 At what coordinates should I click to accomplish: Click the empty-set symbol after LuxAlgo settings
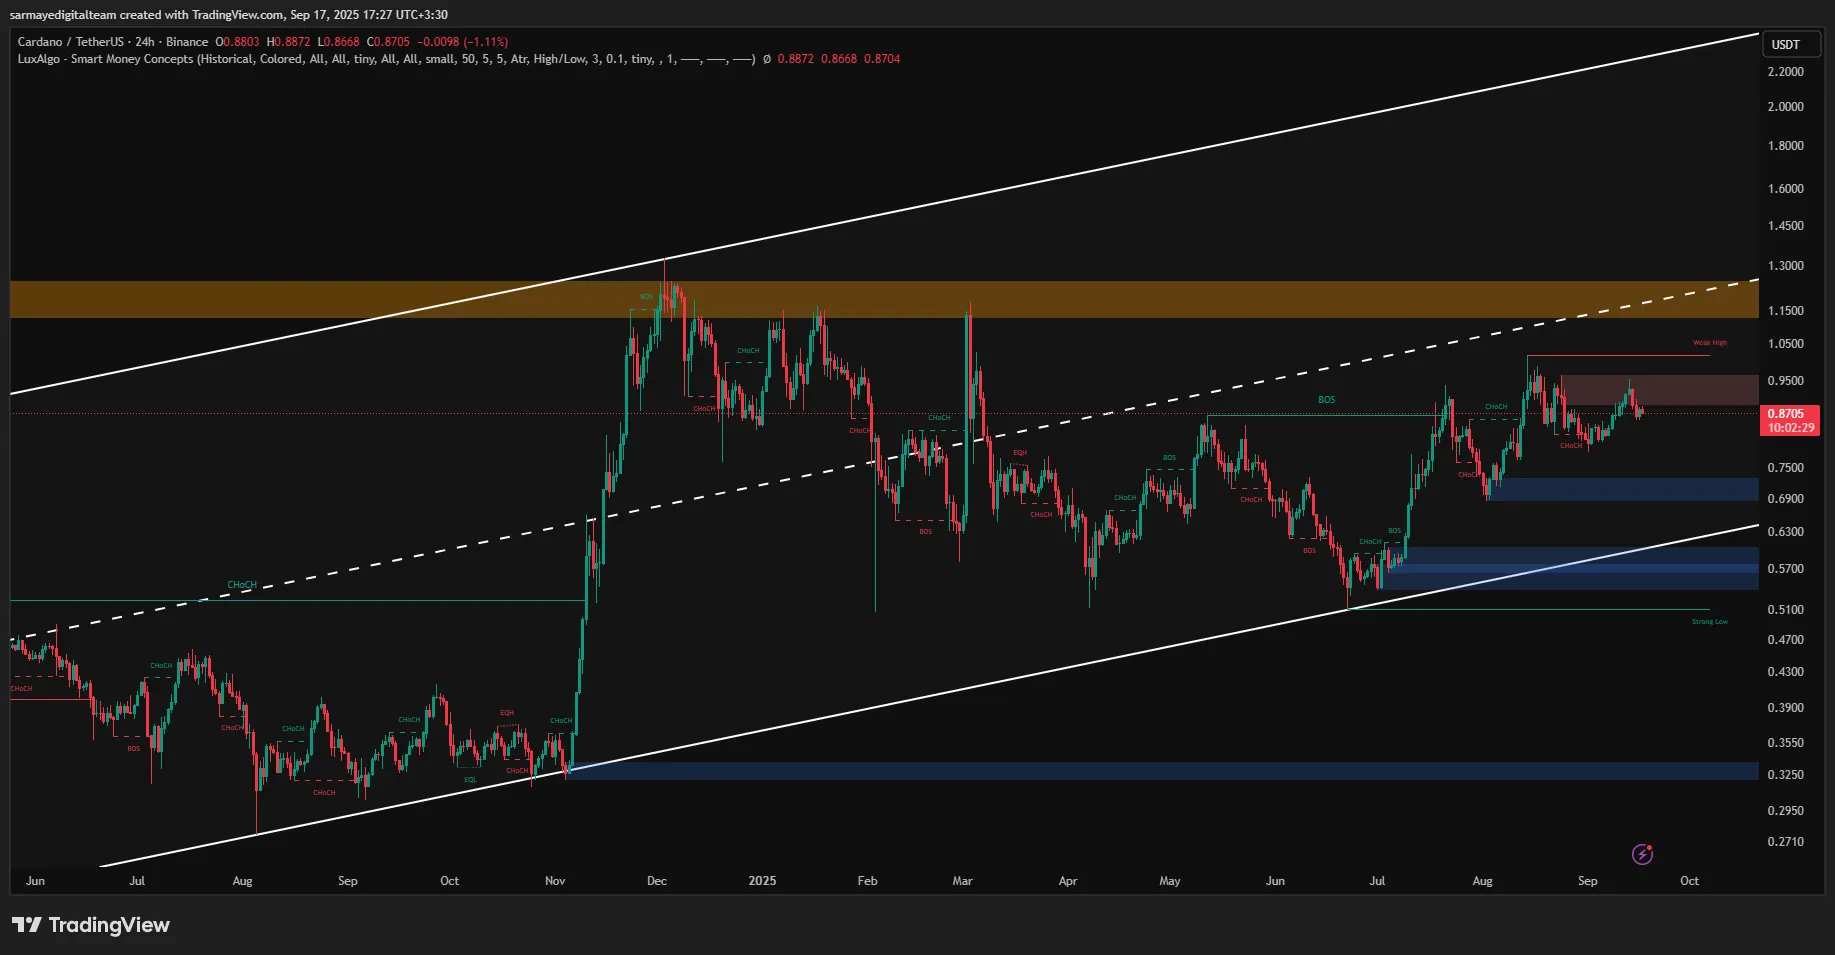766,59
